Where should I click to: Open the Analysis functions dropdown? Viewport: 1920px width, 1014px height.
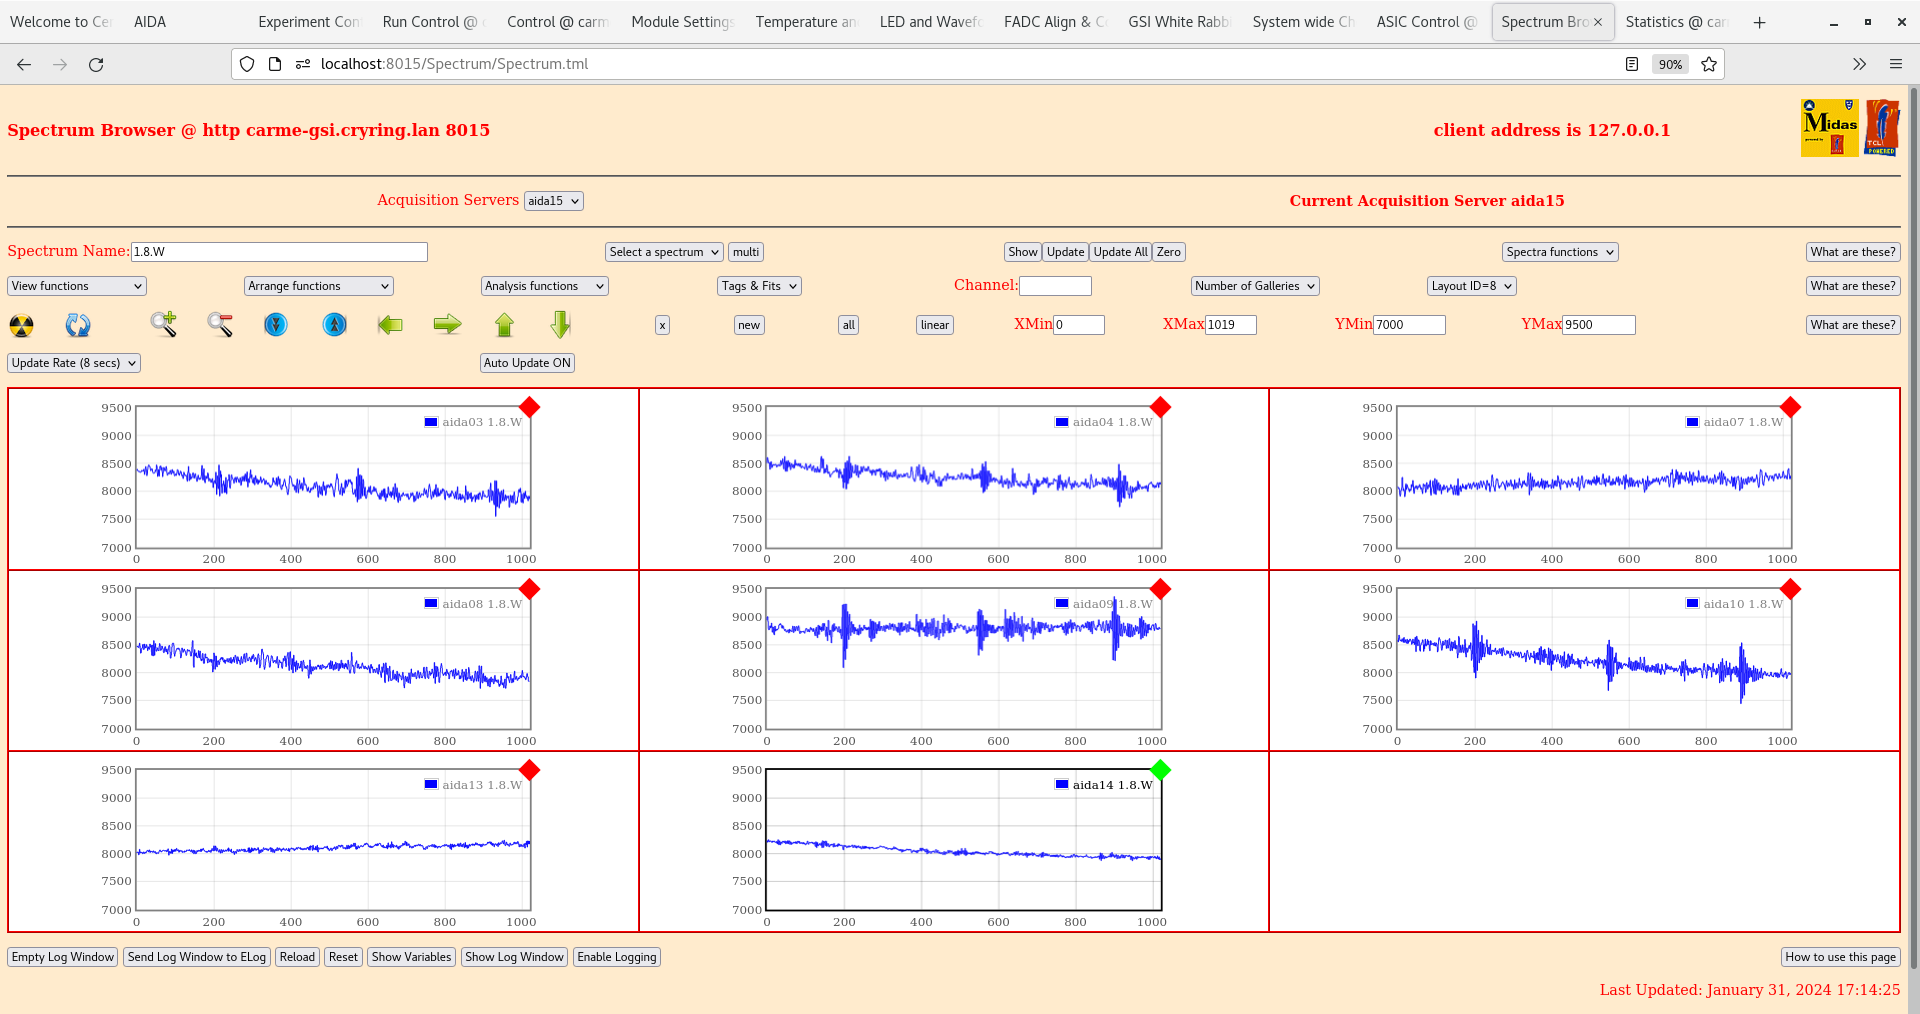pos(544,286)
